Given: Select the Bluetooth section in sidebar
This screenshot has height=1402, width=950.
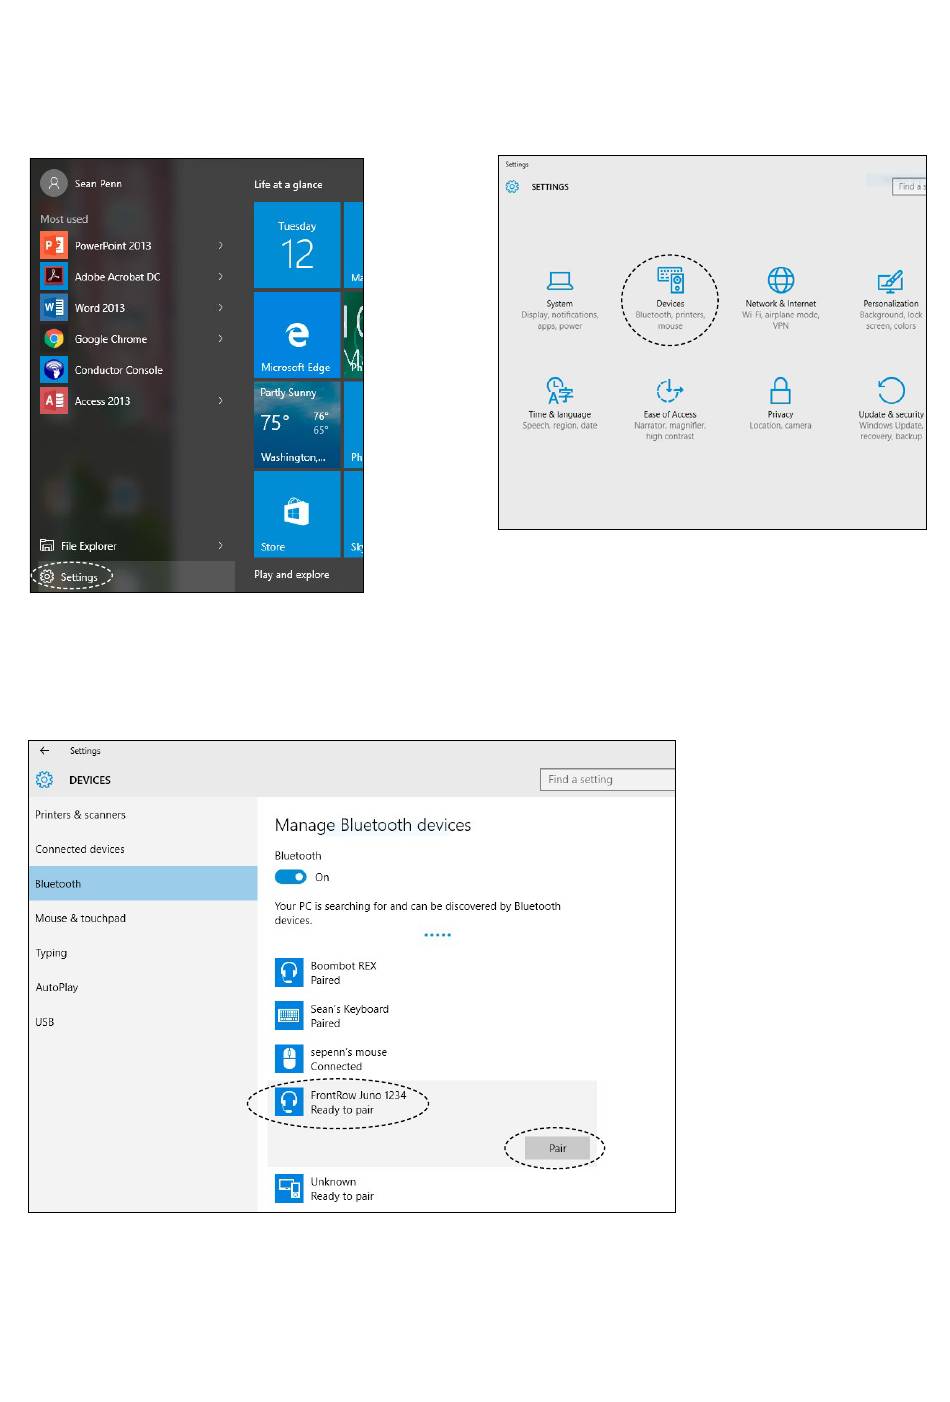Looking at the screenshot, I should click(143, 884).
